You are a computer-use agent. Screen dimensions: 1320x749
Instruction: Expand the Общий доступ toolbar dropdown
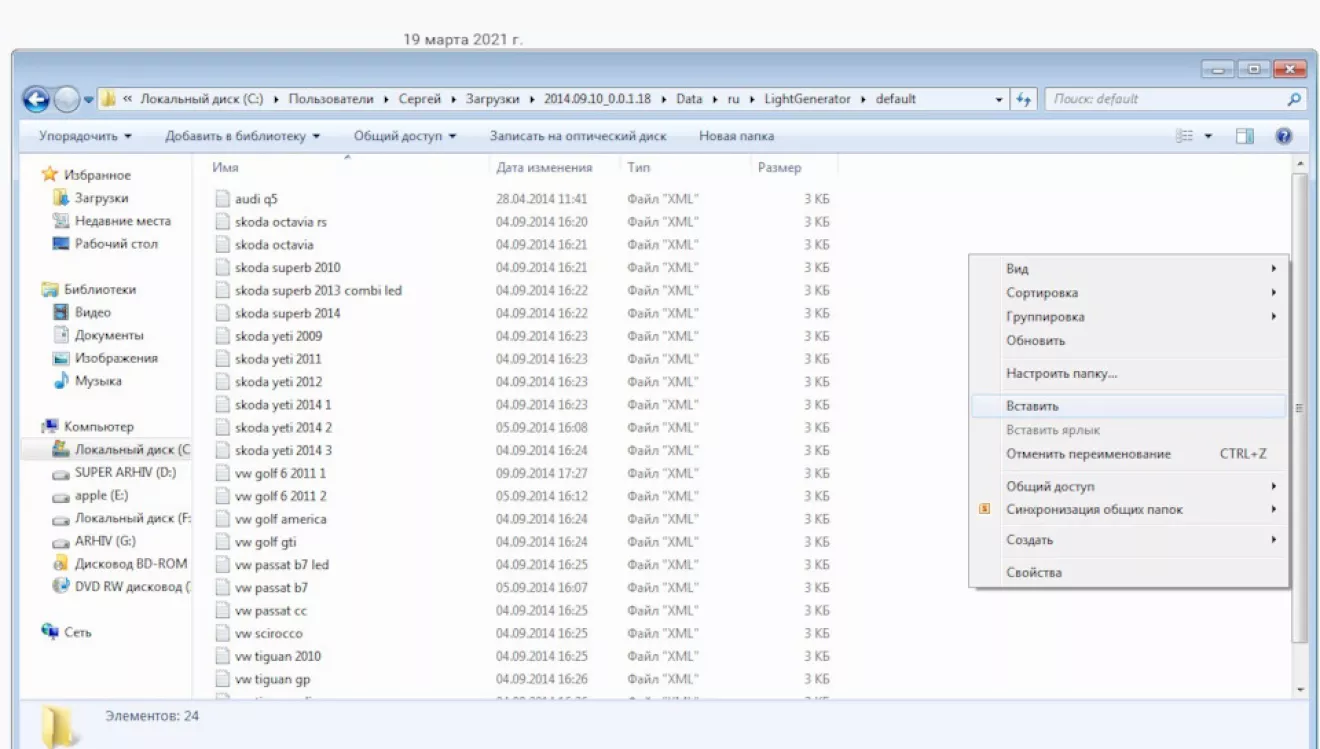pos(404,136)
